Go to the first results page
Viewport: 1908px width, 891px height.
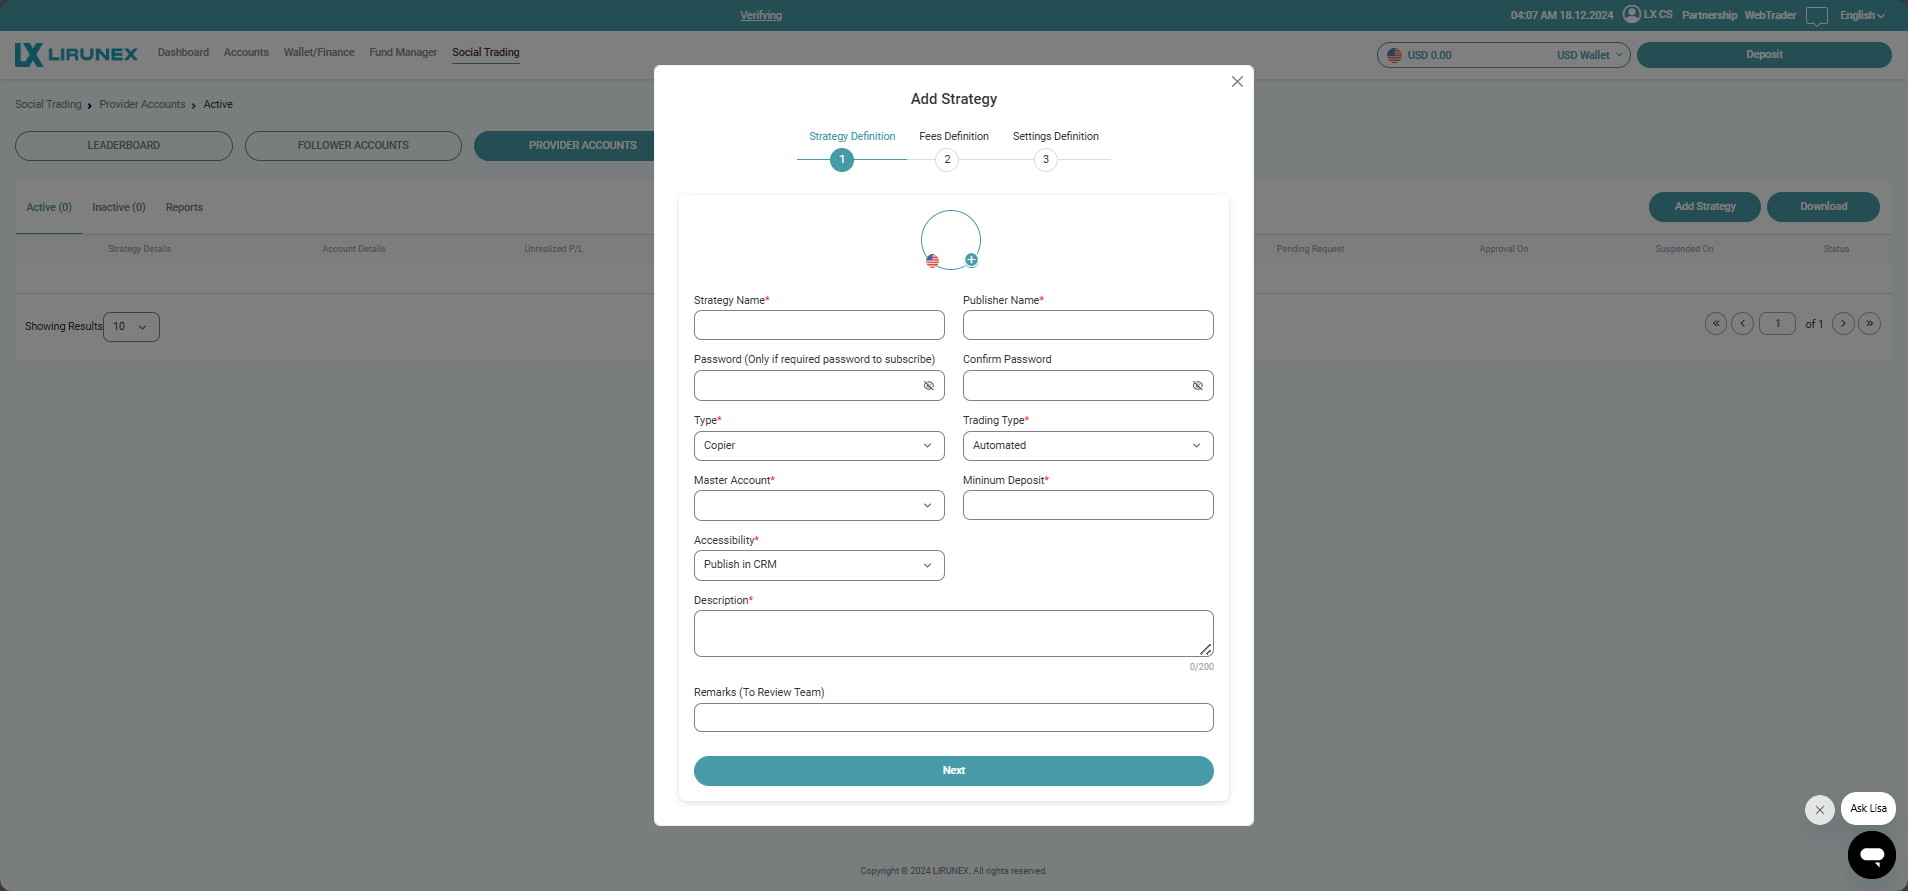pos(1716,323)
